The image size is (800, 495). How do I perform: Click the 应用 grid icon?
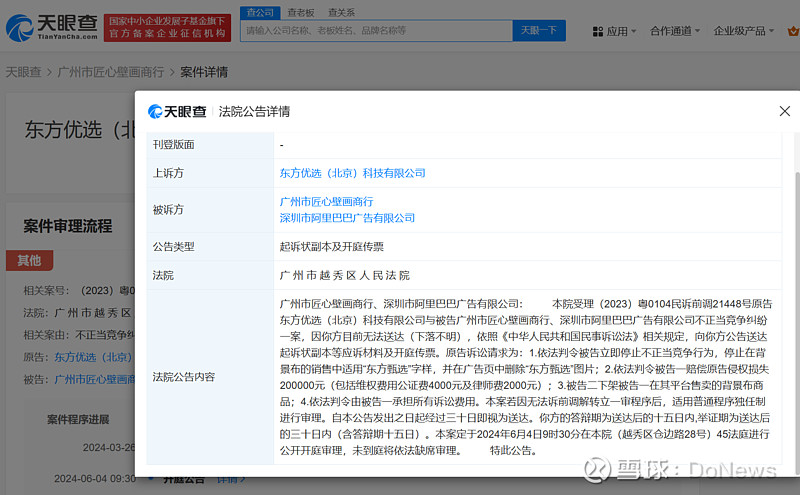click(x=598, y=32)
